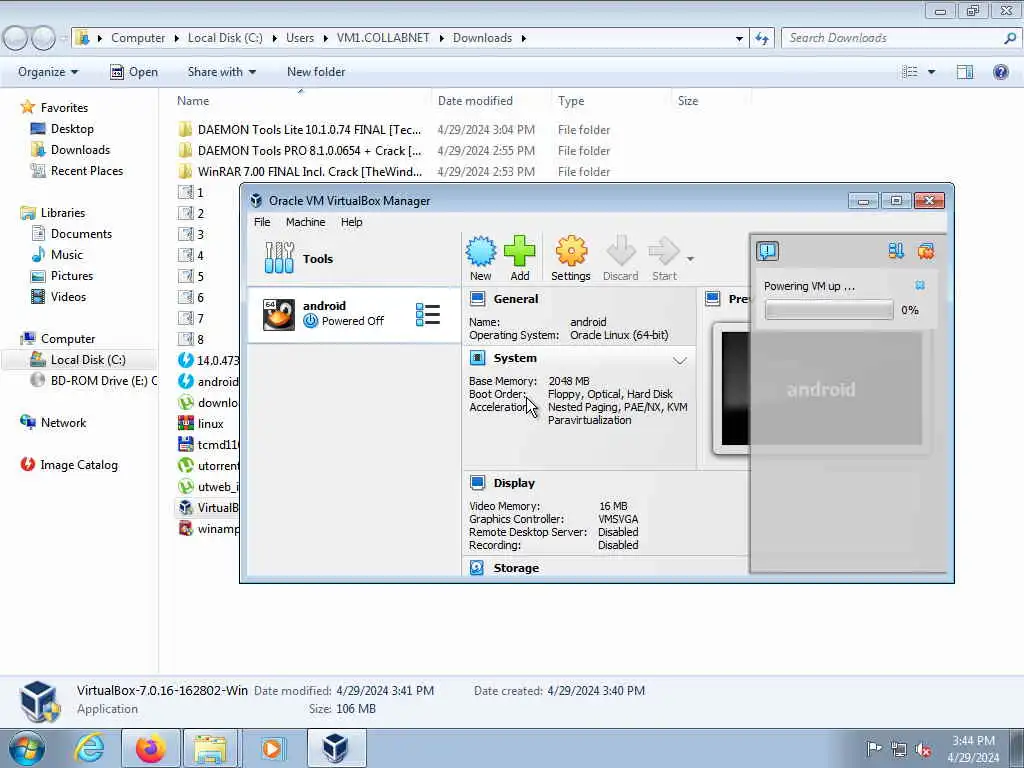This screenshot has height=768, width=1024.
Task: Click the Display section monitor icon
Action: 477,483
